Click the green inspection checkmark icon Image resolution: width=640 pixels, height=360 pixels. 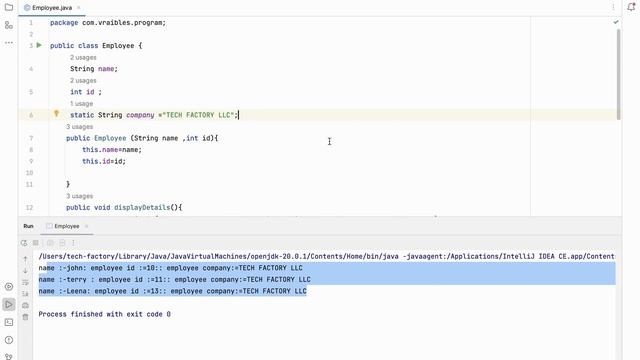(x=616, y=22)
